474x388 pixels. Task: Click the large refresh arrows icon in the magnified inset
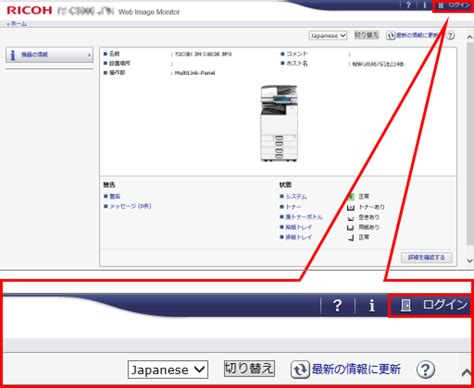tap(300, 370)
